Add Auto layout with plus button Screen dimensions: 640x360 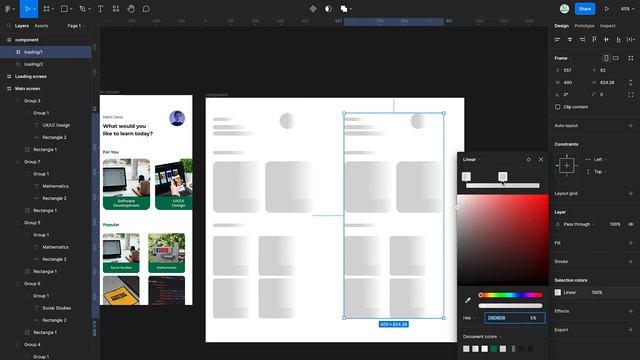[x=631, y=126]
